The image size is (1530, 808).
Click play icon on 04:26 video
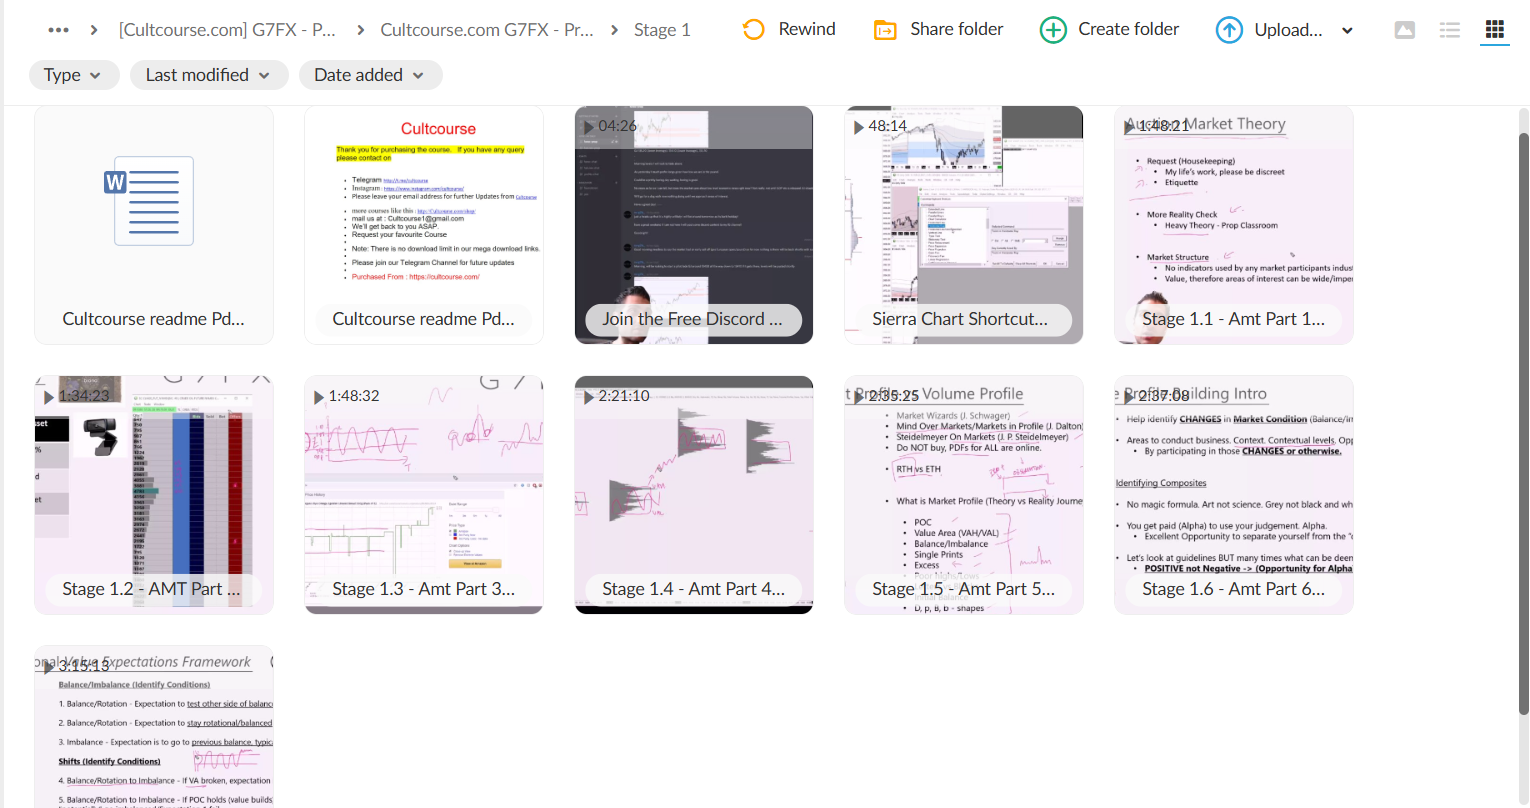pyautogui.click(x=589, y=127)
